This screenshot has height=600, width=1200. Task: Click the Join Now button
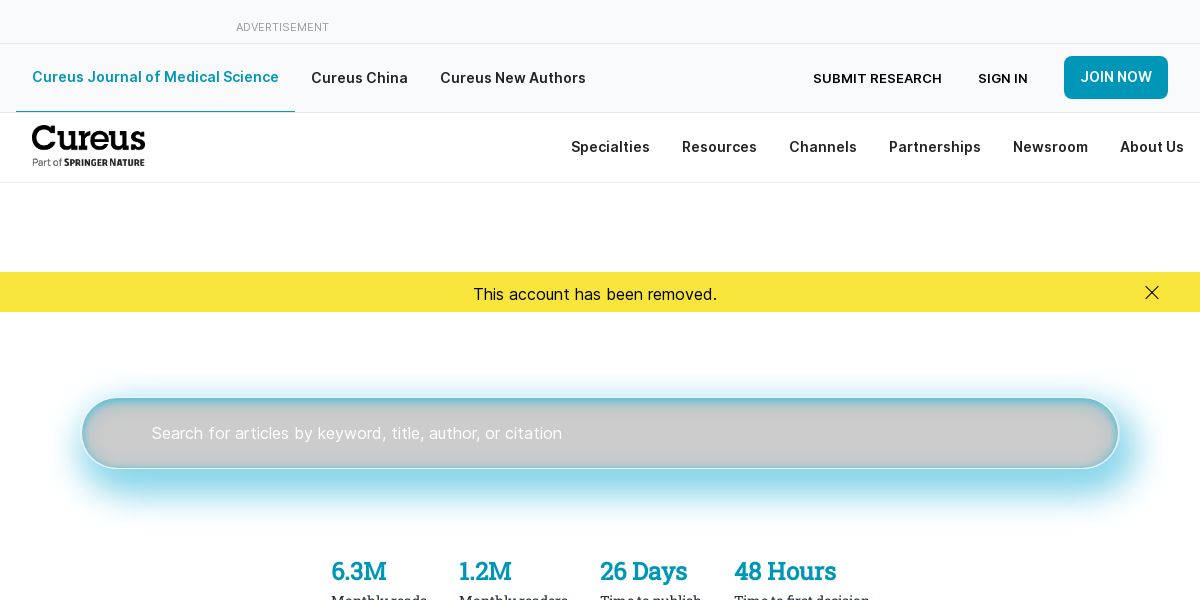(1116, 77)
